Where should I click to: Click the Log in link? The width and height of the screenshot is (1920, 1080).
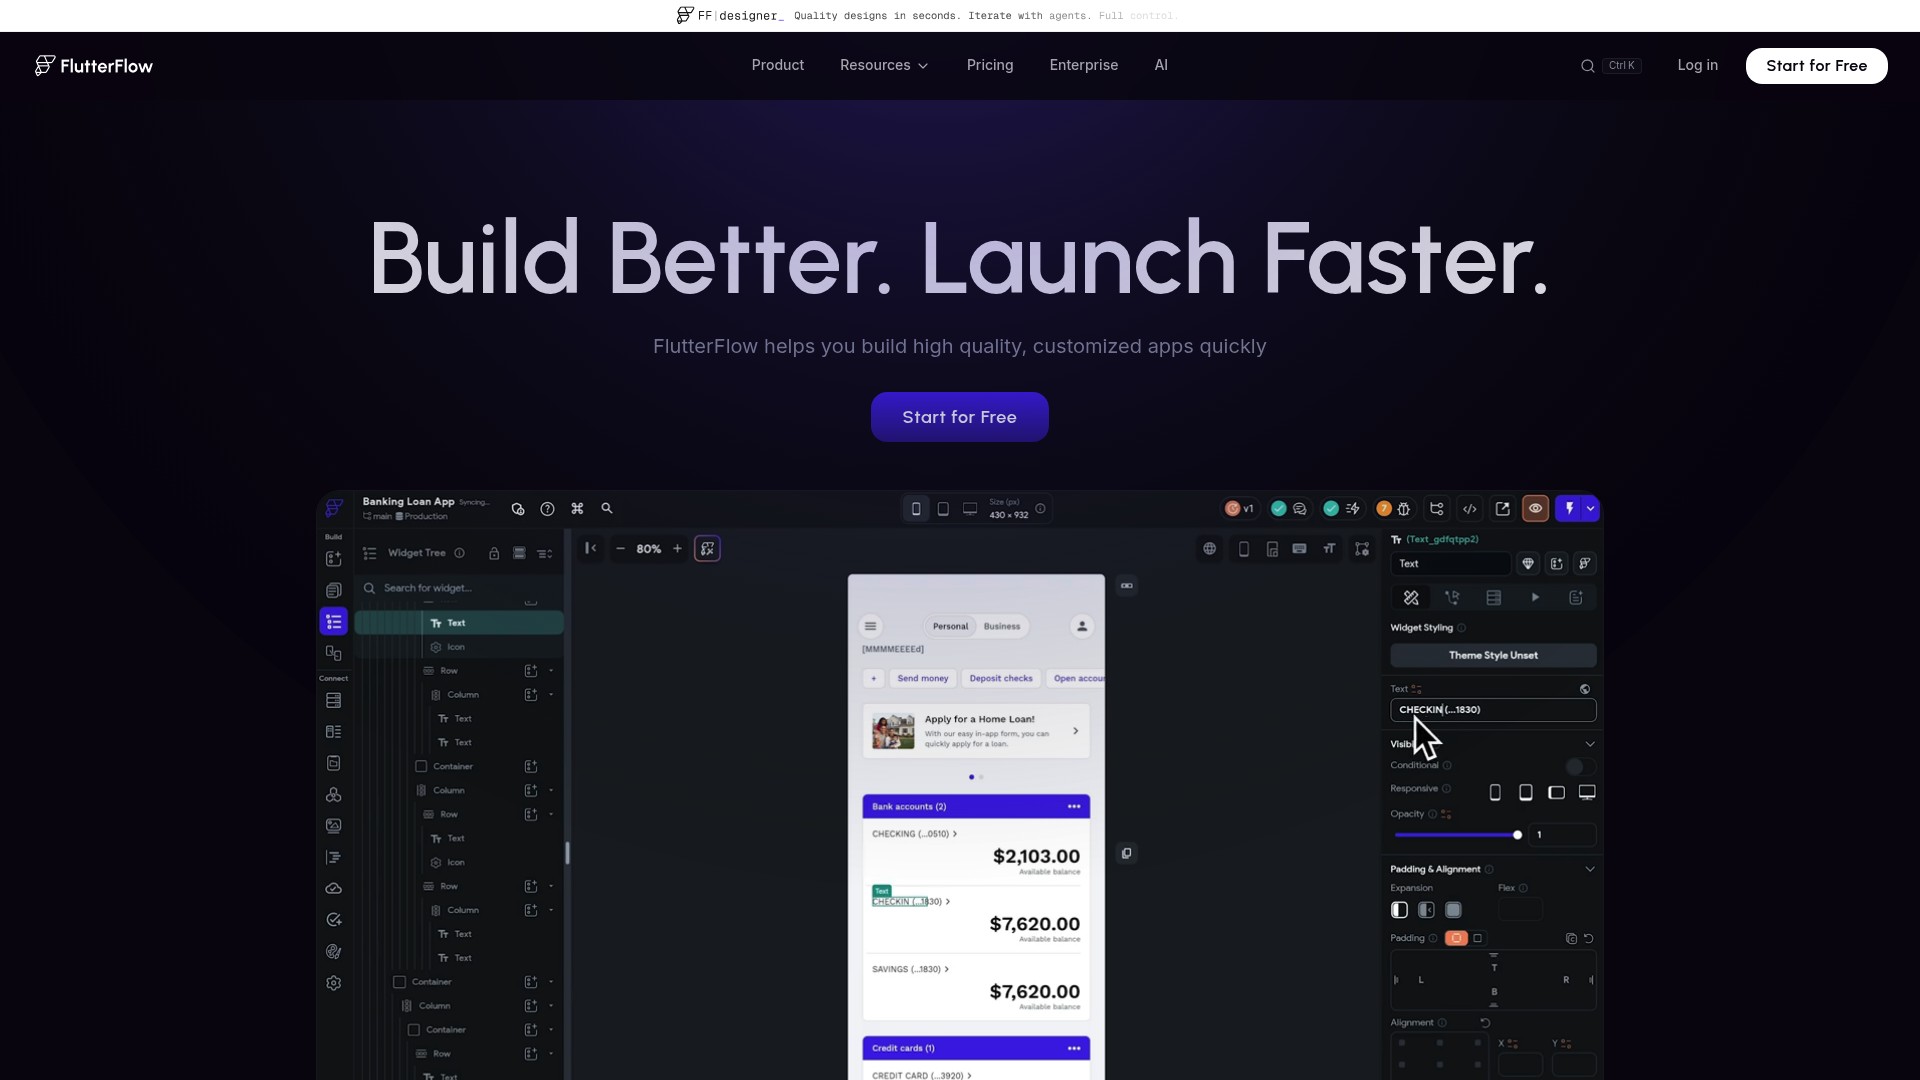(1698, 66)
